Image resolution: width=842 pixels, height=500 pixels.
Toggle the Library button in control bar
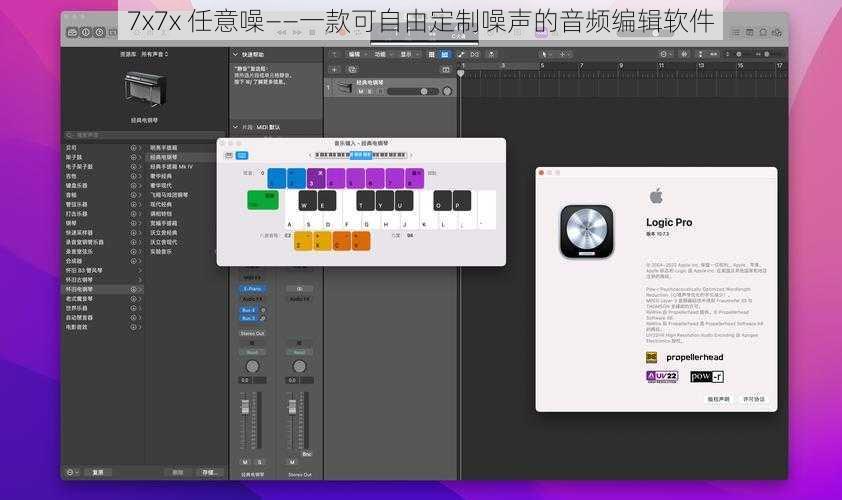(72, 33)
